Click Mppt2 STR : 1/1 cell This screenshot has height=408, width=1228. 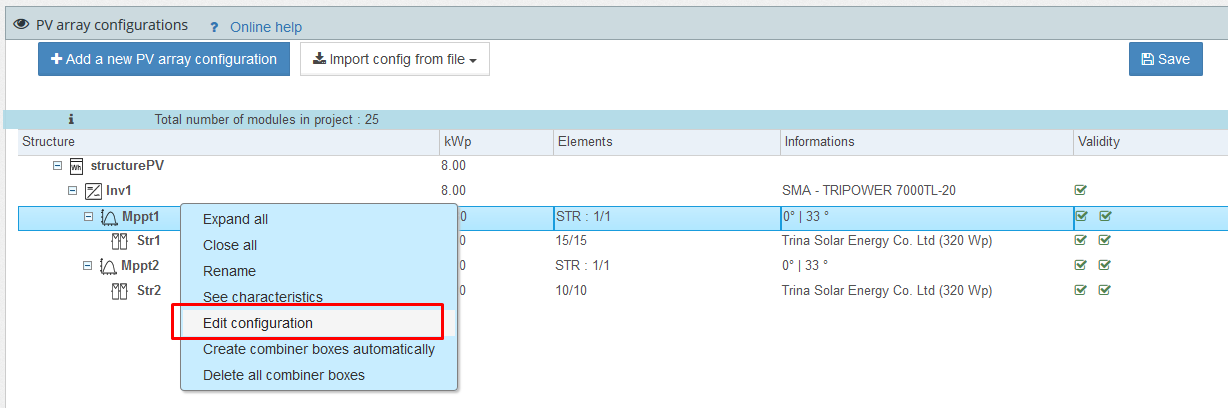(582, 265)
